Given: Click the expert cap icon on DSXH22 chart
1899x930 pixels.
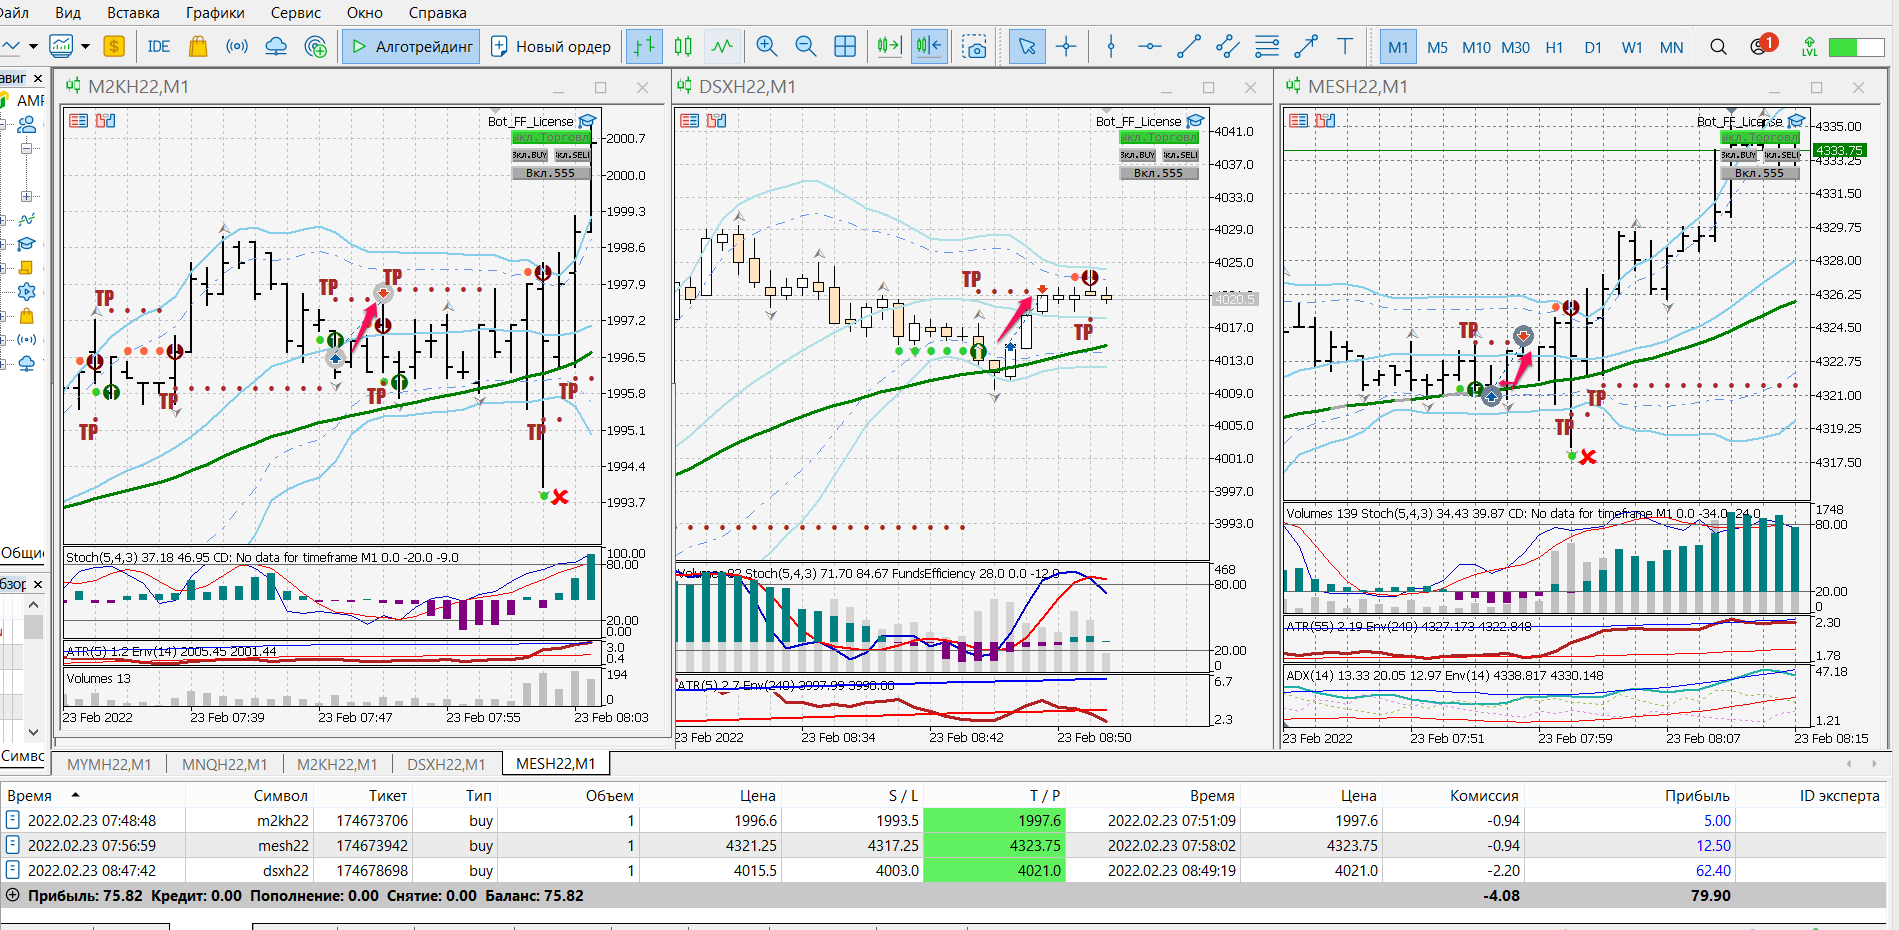Looking at the screenshot, I should point(1194,121).
